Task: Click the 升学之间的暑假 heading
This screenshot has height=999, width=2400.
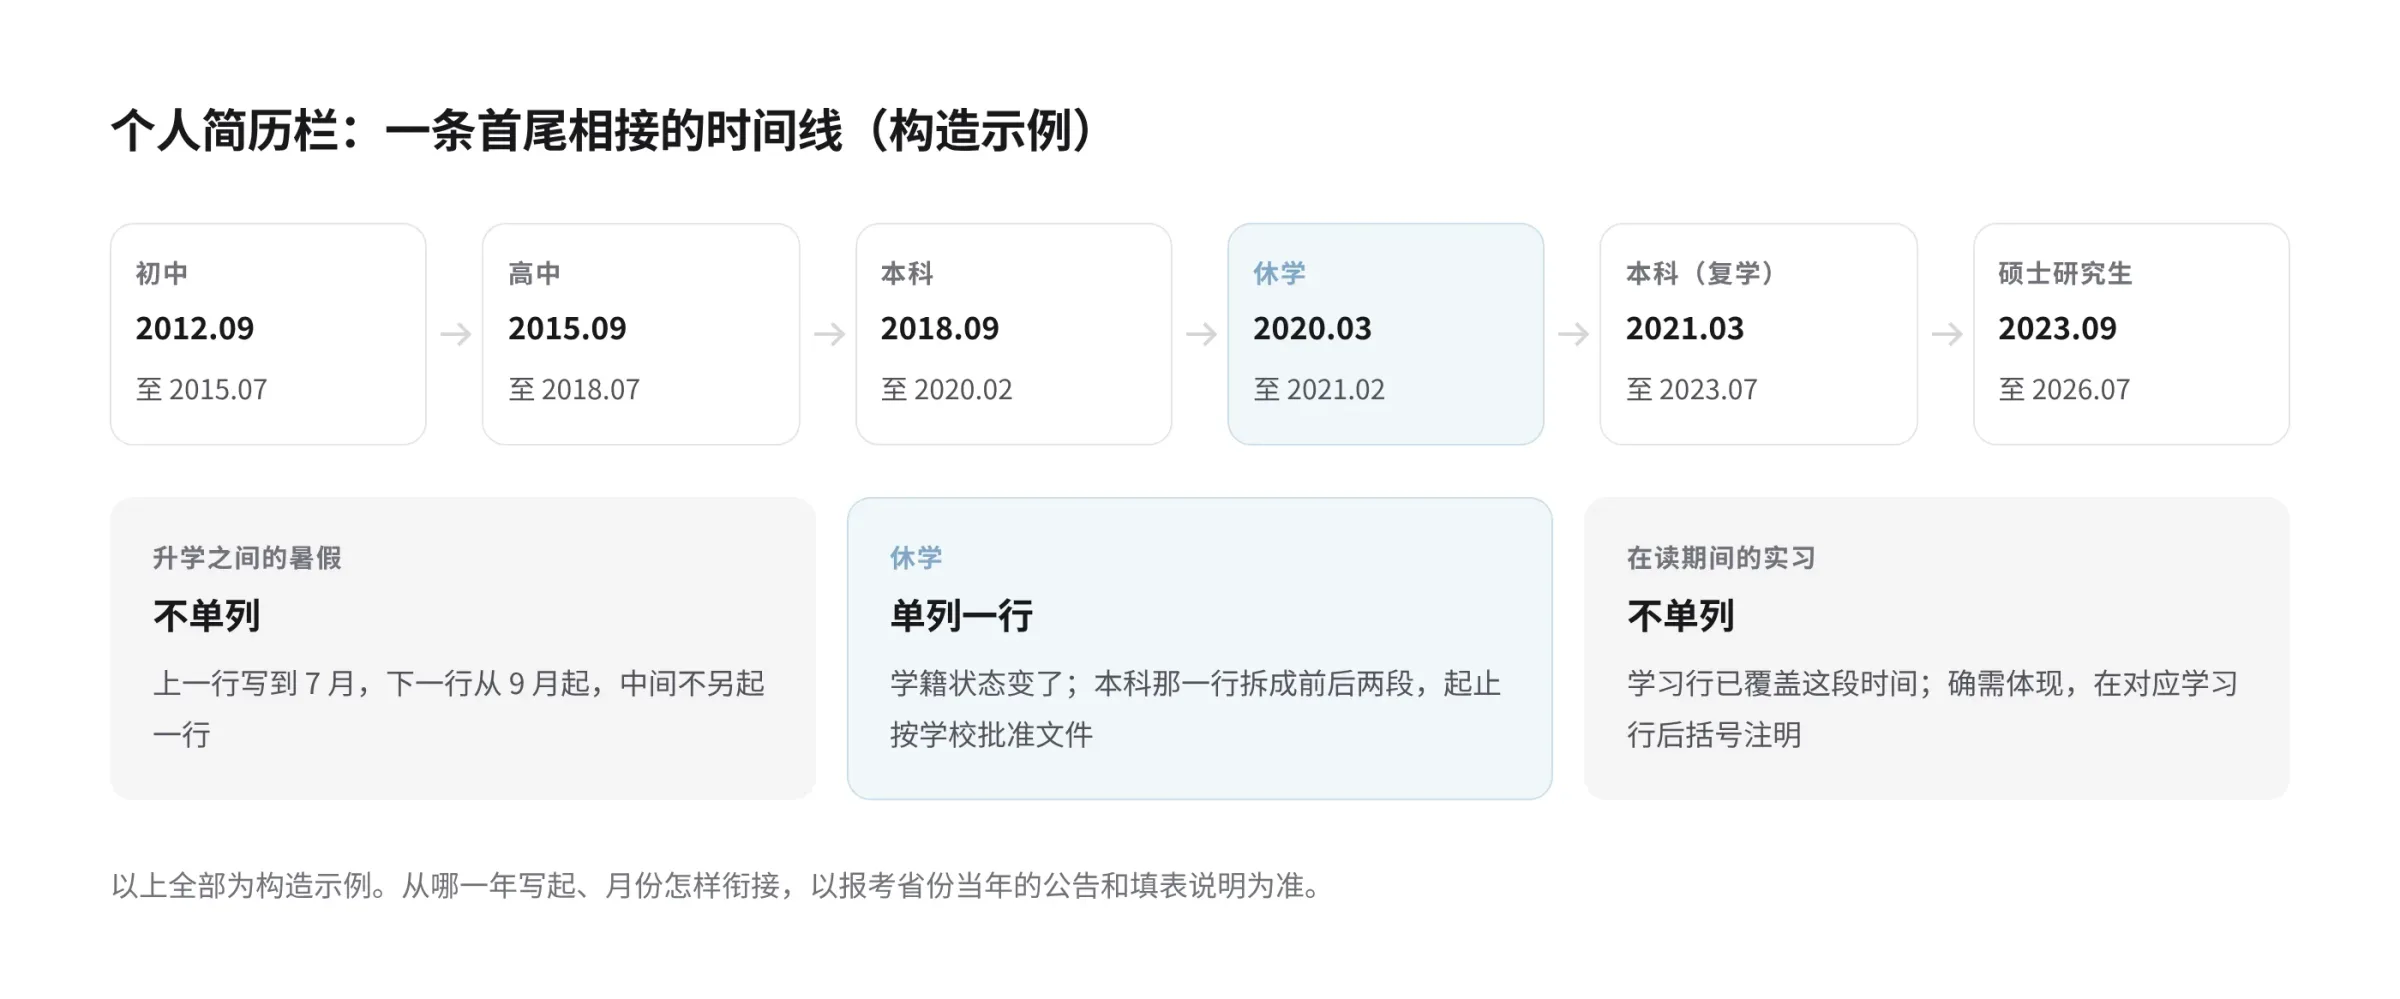Action: 247,558
